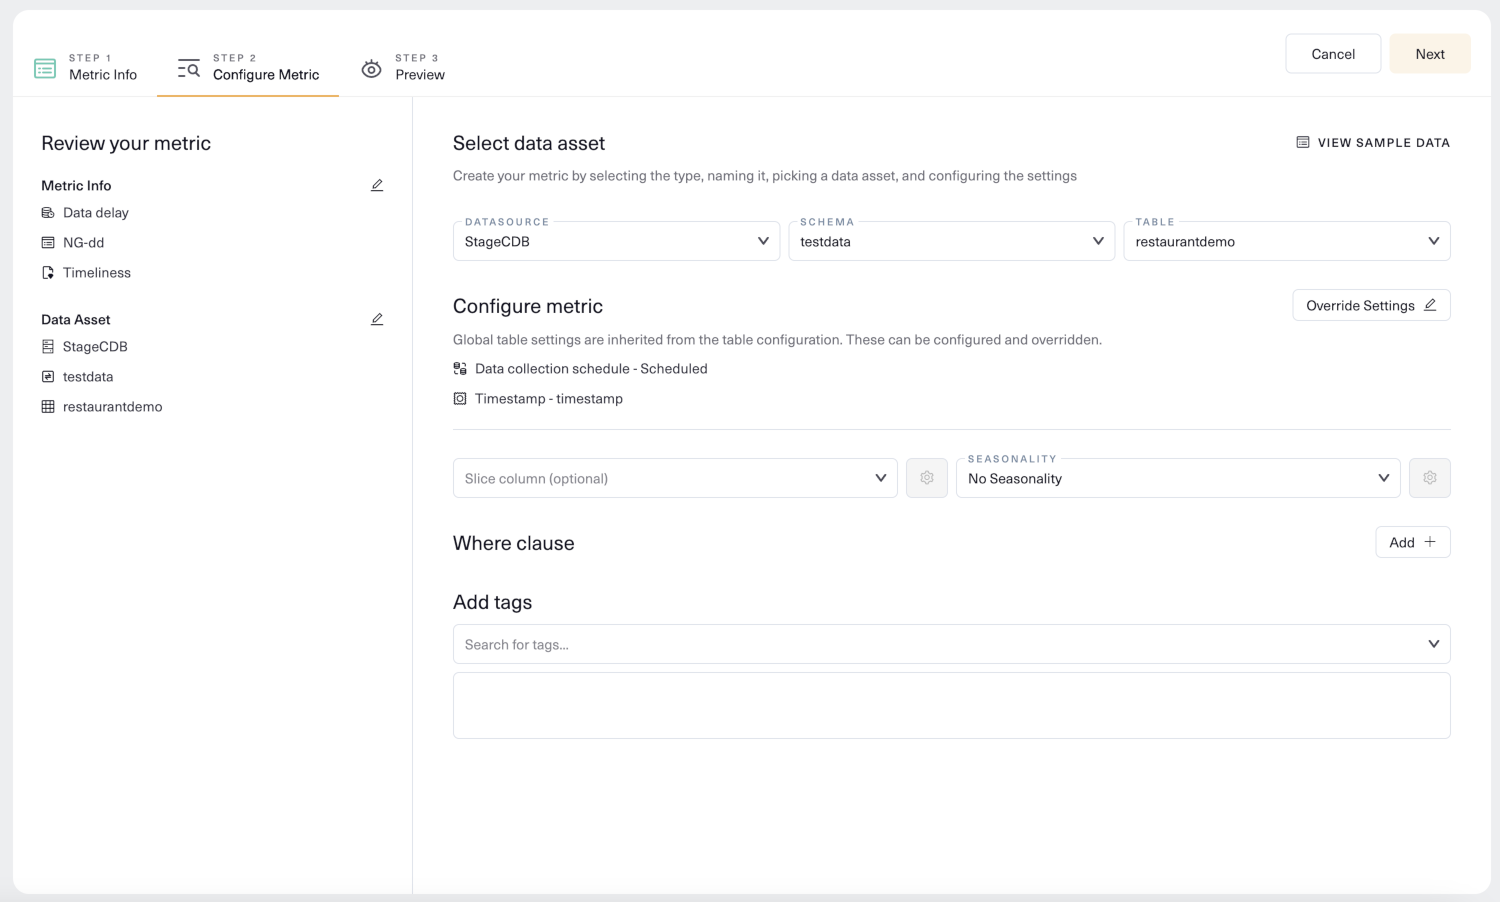Open the seasonality settings gear icon
Viewport: 1500px width, 902px height.
1430,478
